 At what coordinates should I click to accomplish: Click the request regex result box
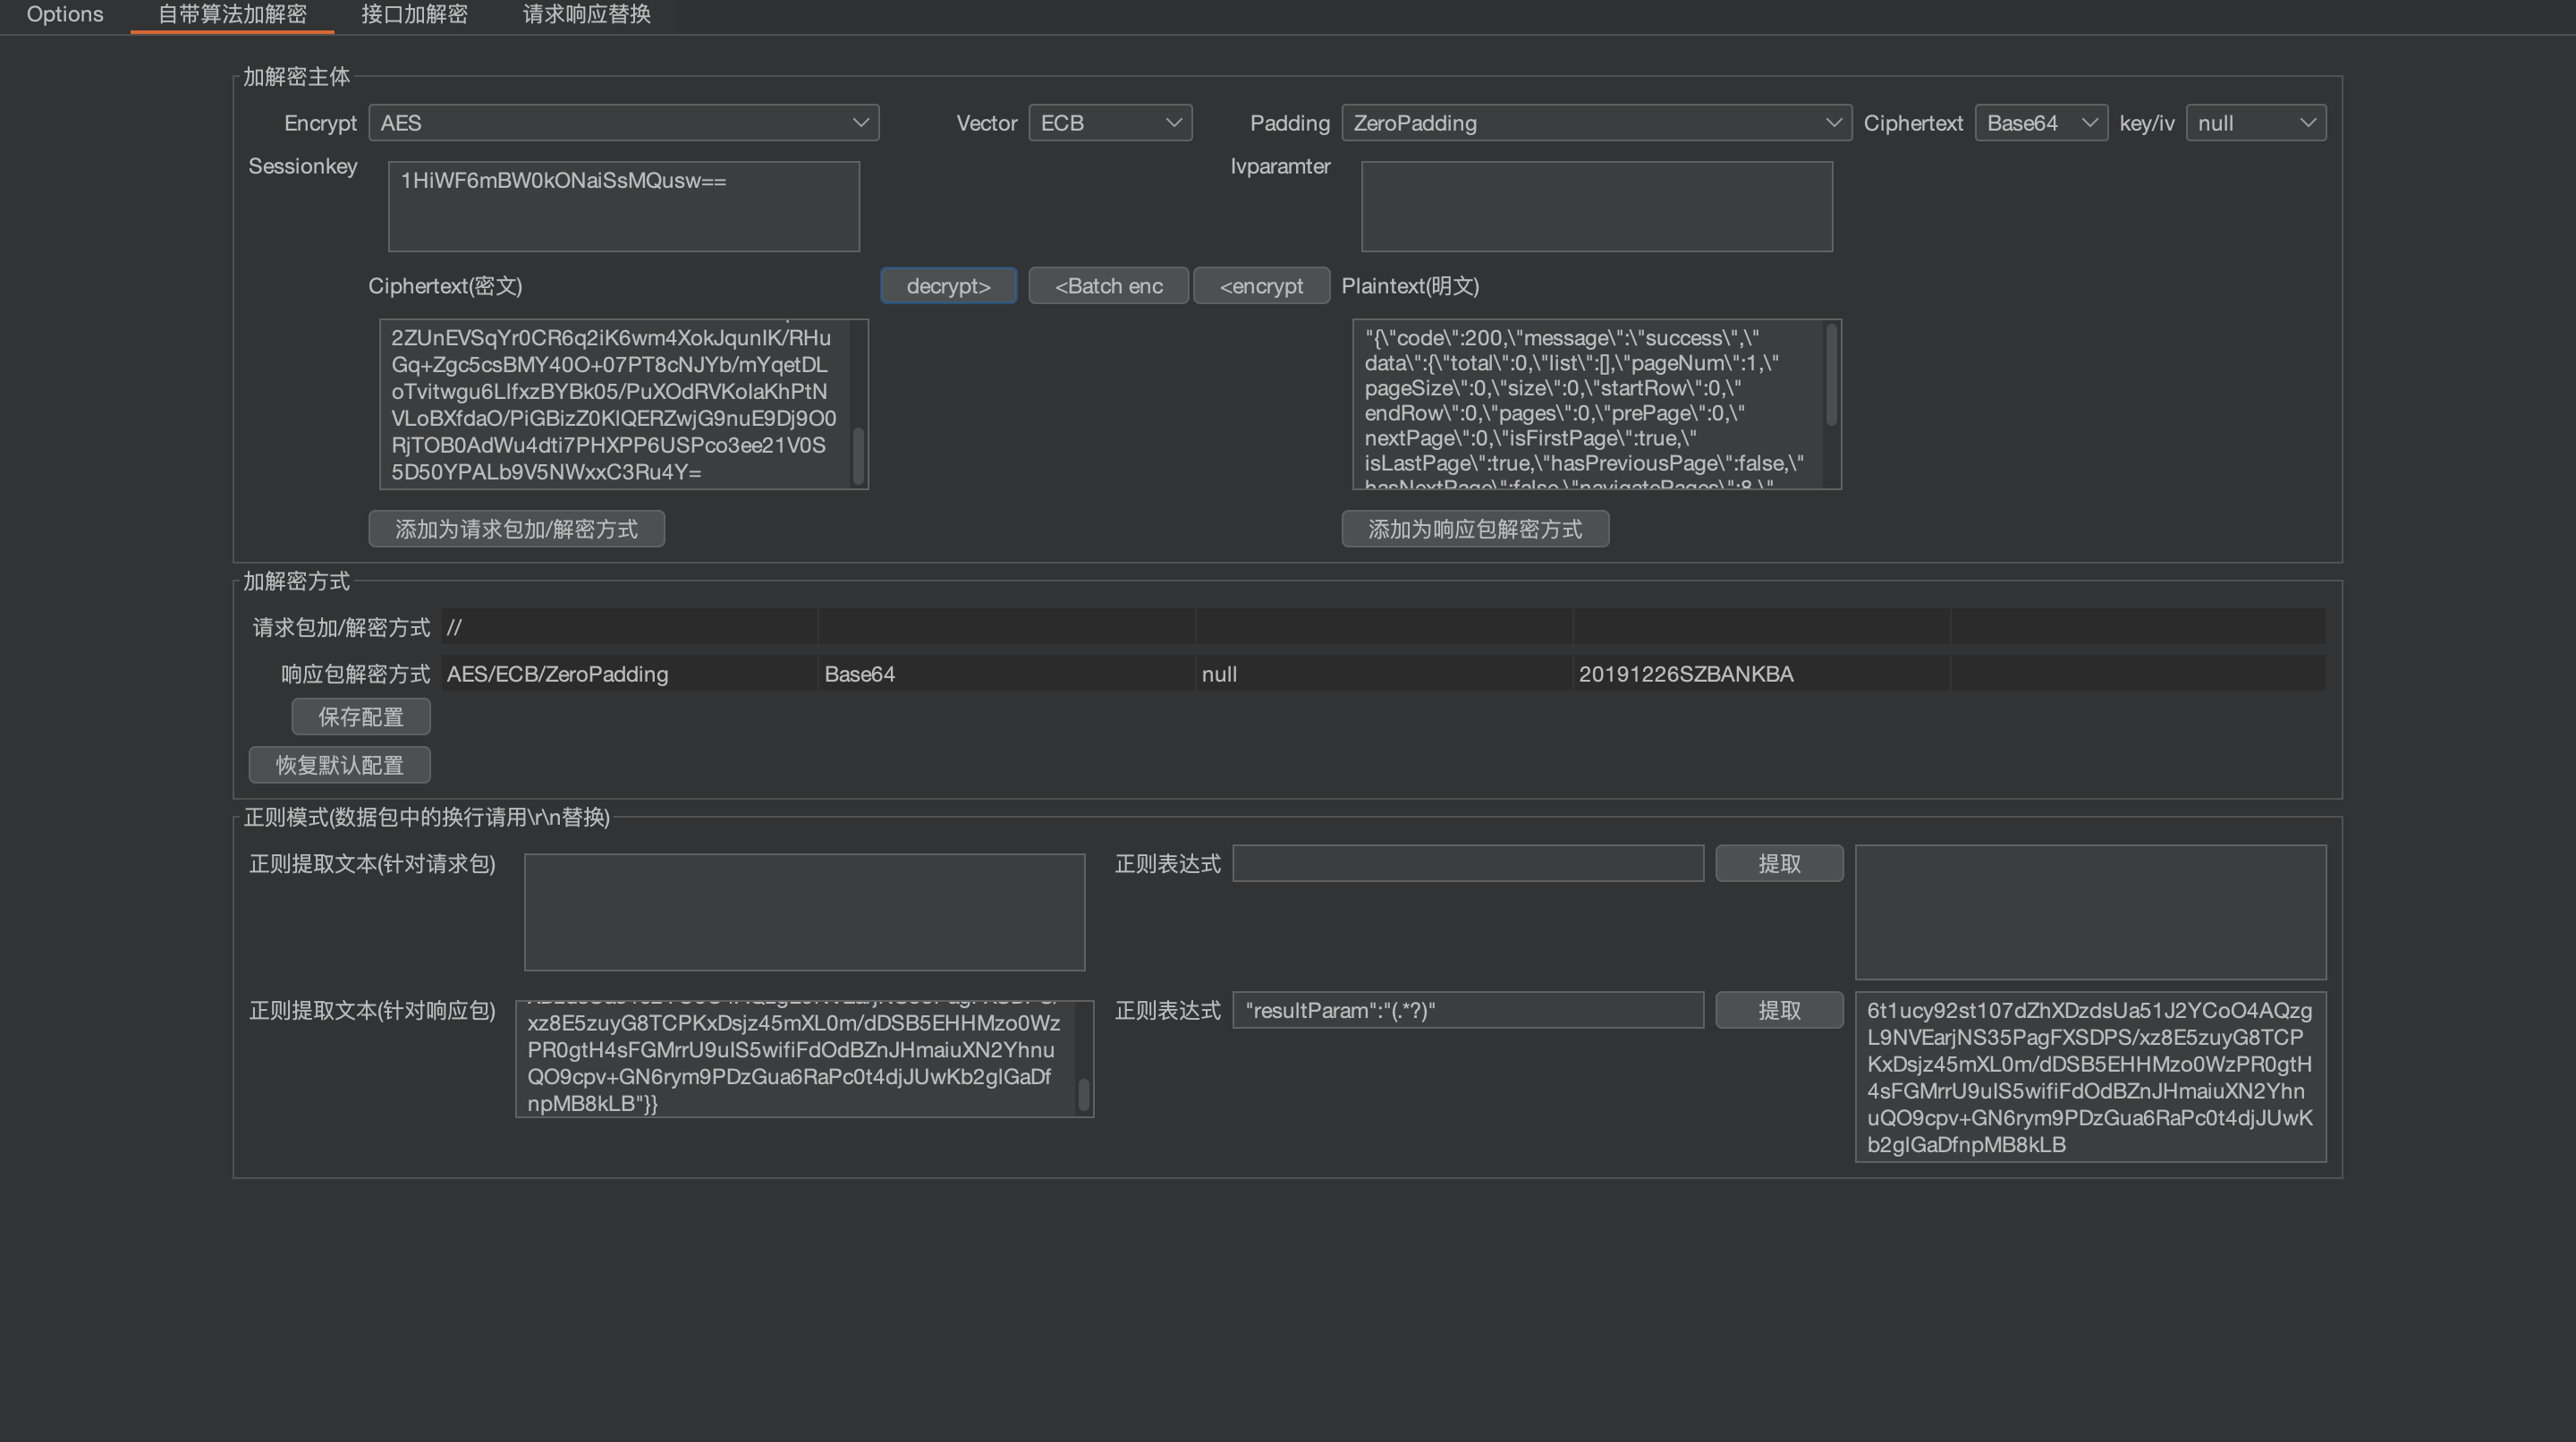[2091, 912]
